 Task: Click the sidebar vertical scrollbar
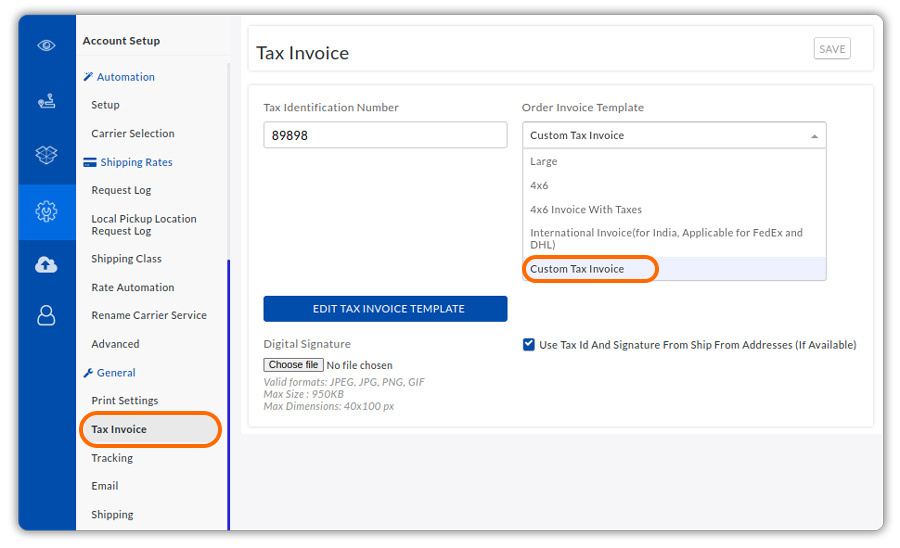(x=228, y=395)
